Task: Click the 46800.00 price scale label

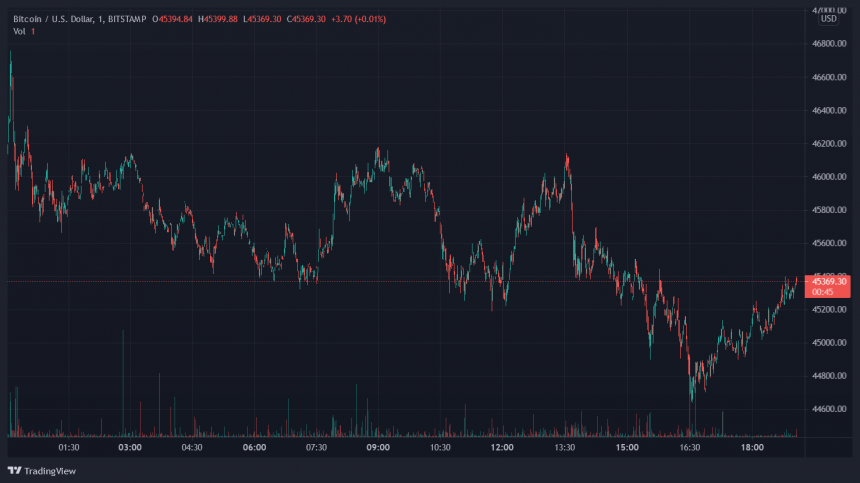Action: tap(830, 44)
